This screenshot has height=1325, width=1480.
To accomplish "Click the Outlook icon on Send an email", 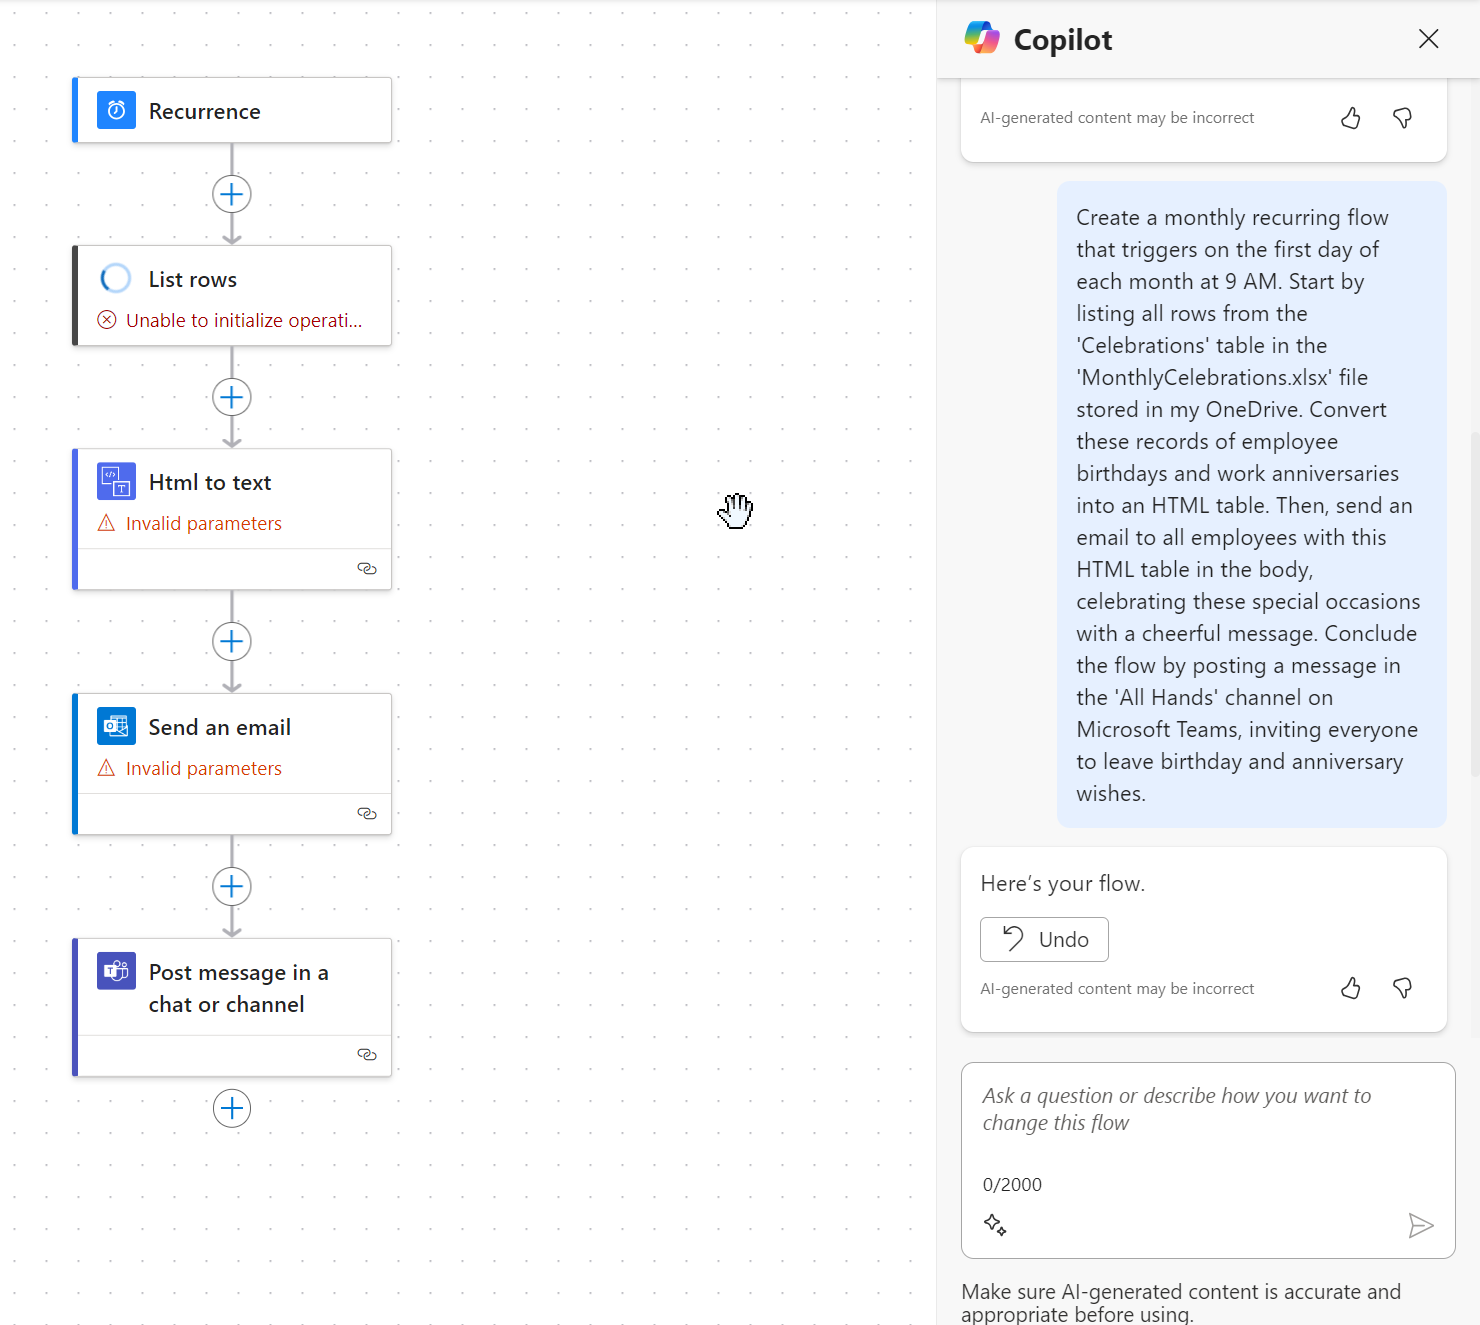I will tap(116, 727).
